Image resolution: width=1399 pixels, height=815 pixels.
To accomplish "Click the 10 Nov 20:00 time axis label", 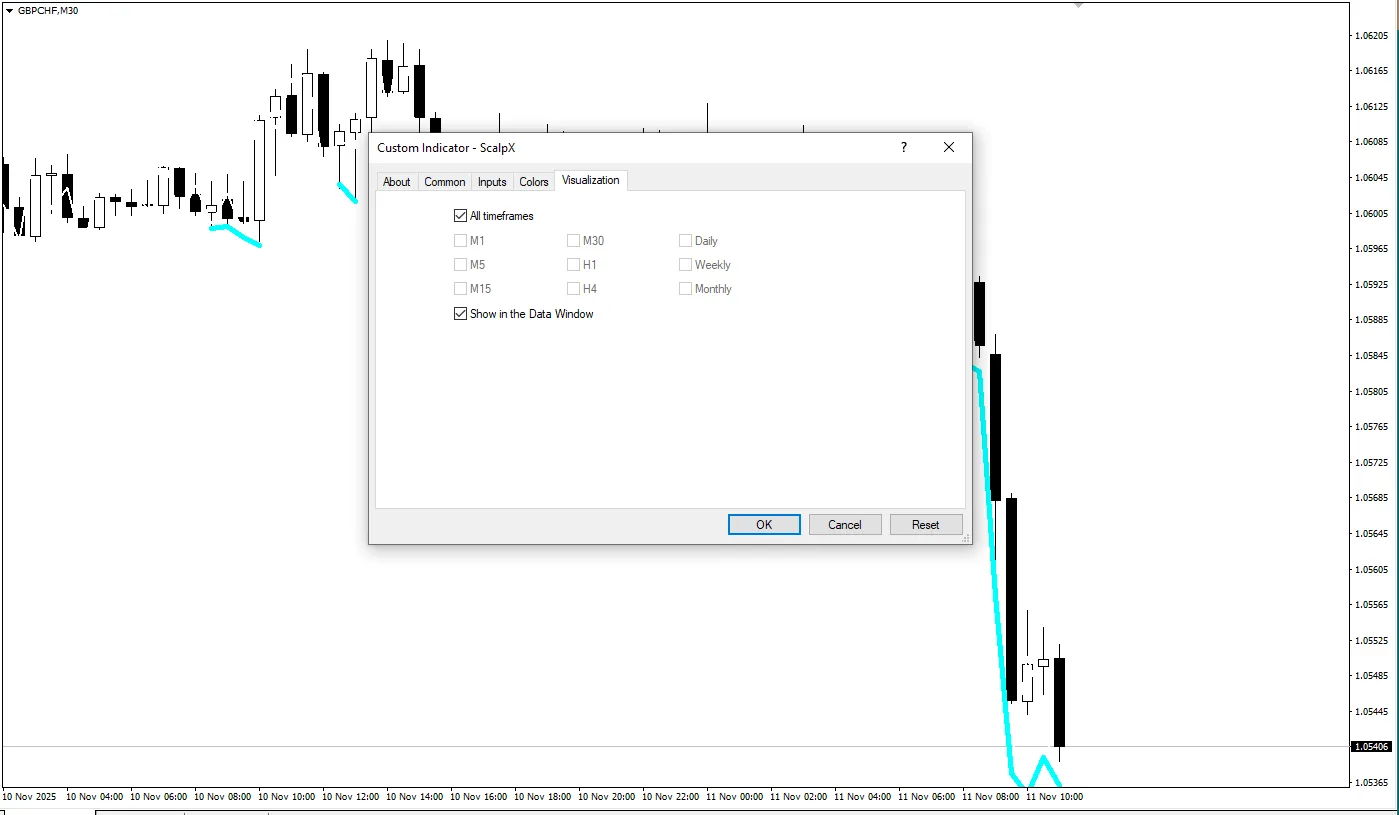I will click(606, 797).
